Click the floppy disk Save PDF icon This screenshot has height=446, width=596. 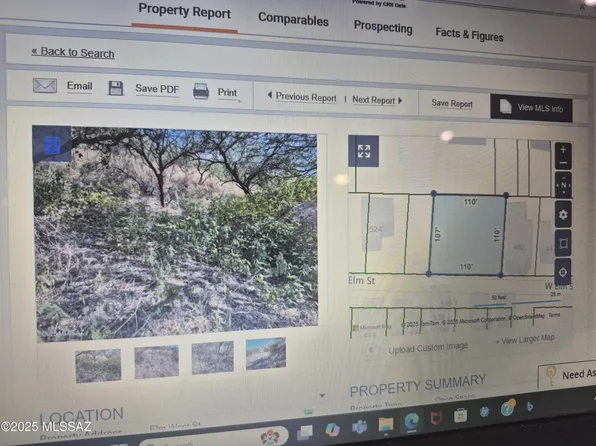click(x=116, y=88)
